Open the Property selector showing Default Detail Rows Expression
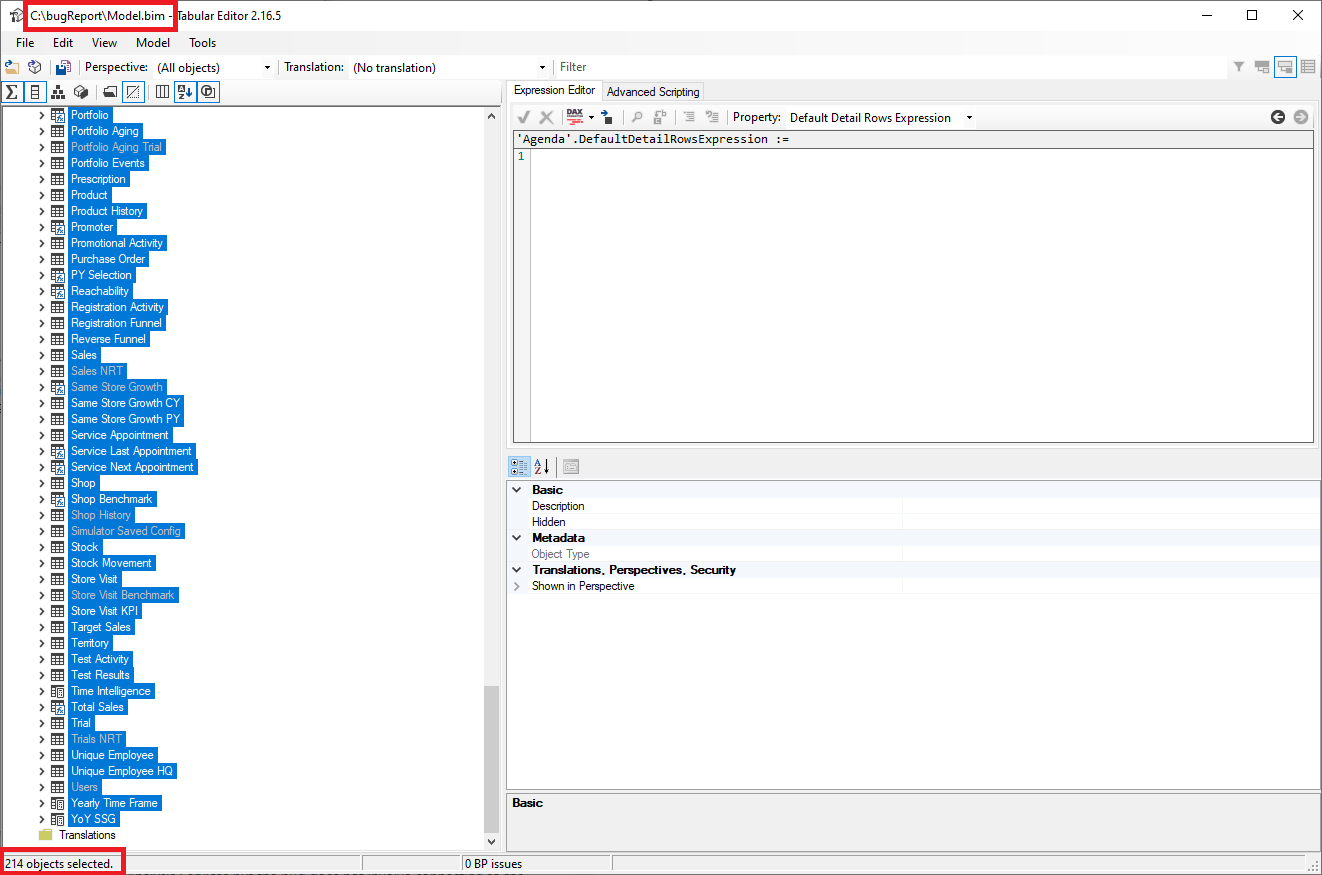The image size is (1322, 875). pyautogui.click(x=880, y=117)
